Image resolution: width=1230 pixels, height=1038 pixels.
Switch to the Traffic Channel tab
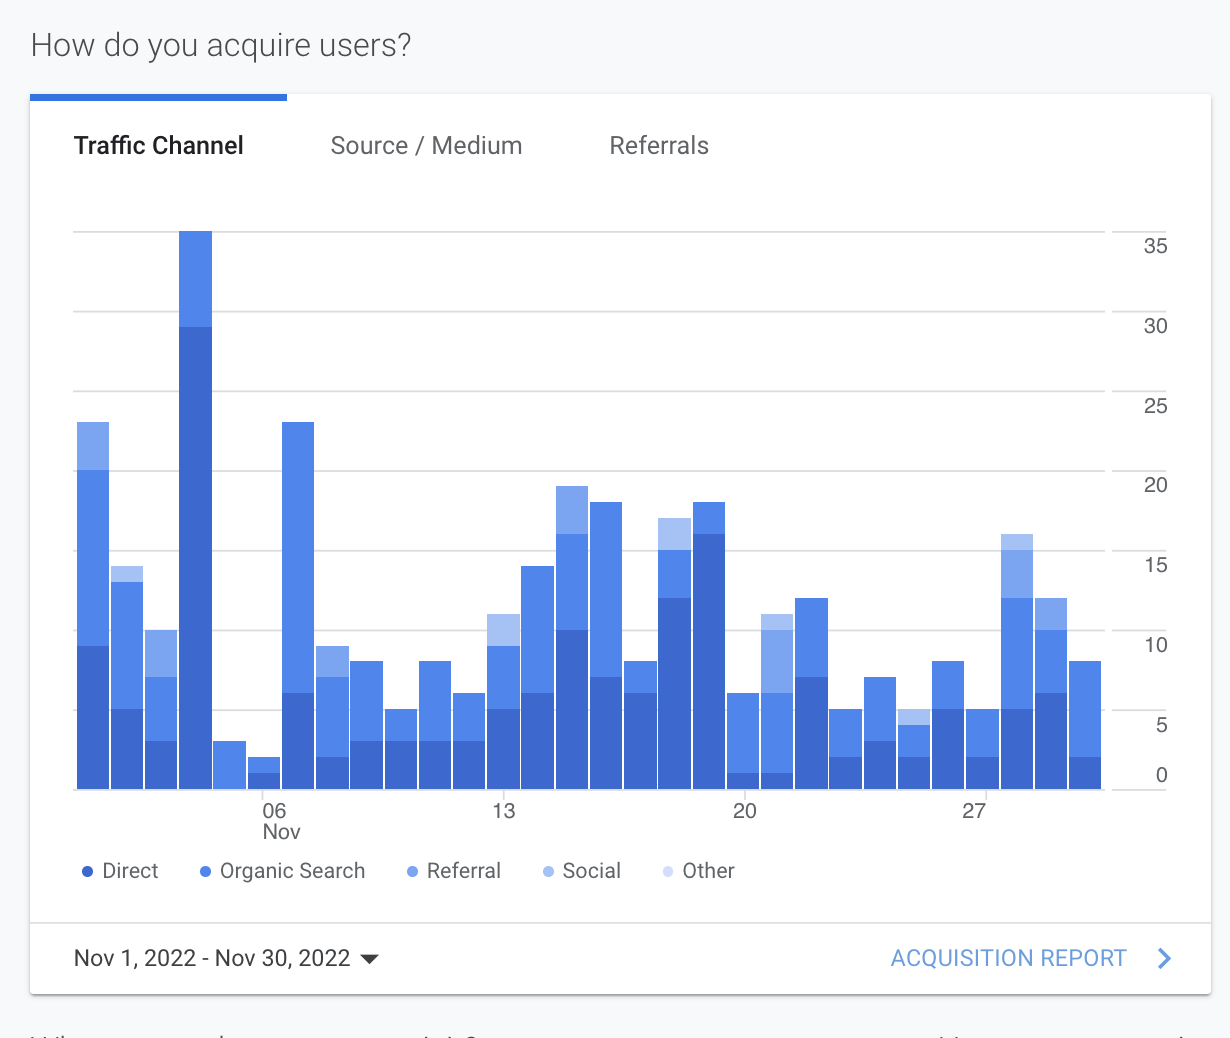tap(158, 146)
